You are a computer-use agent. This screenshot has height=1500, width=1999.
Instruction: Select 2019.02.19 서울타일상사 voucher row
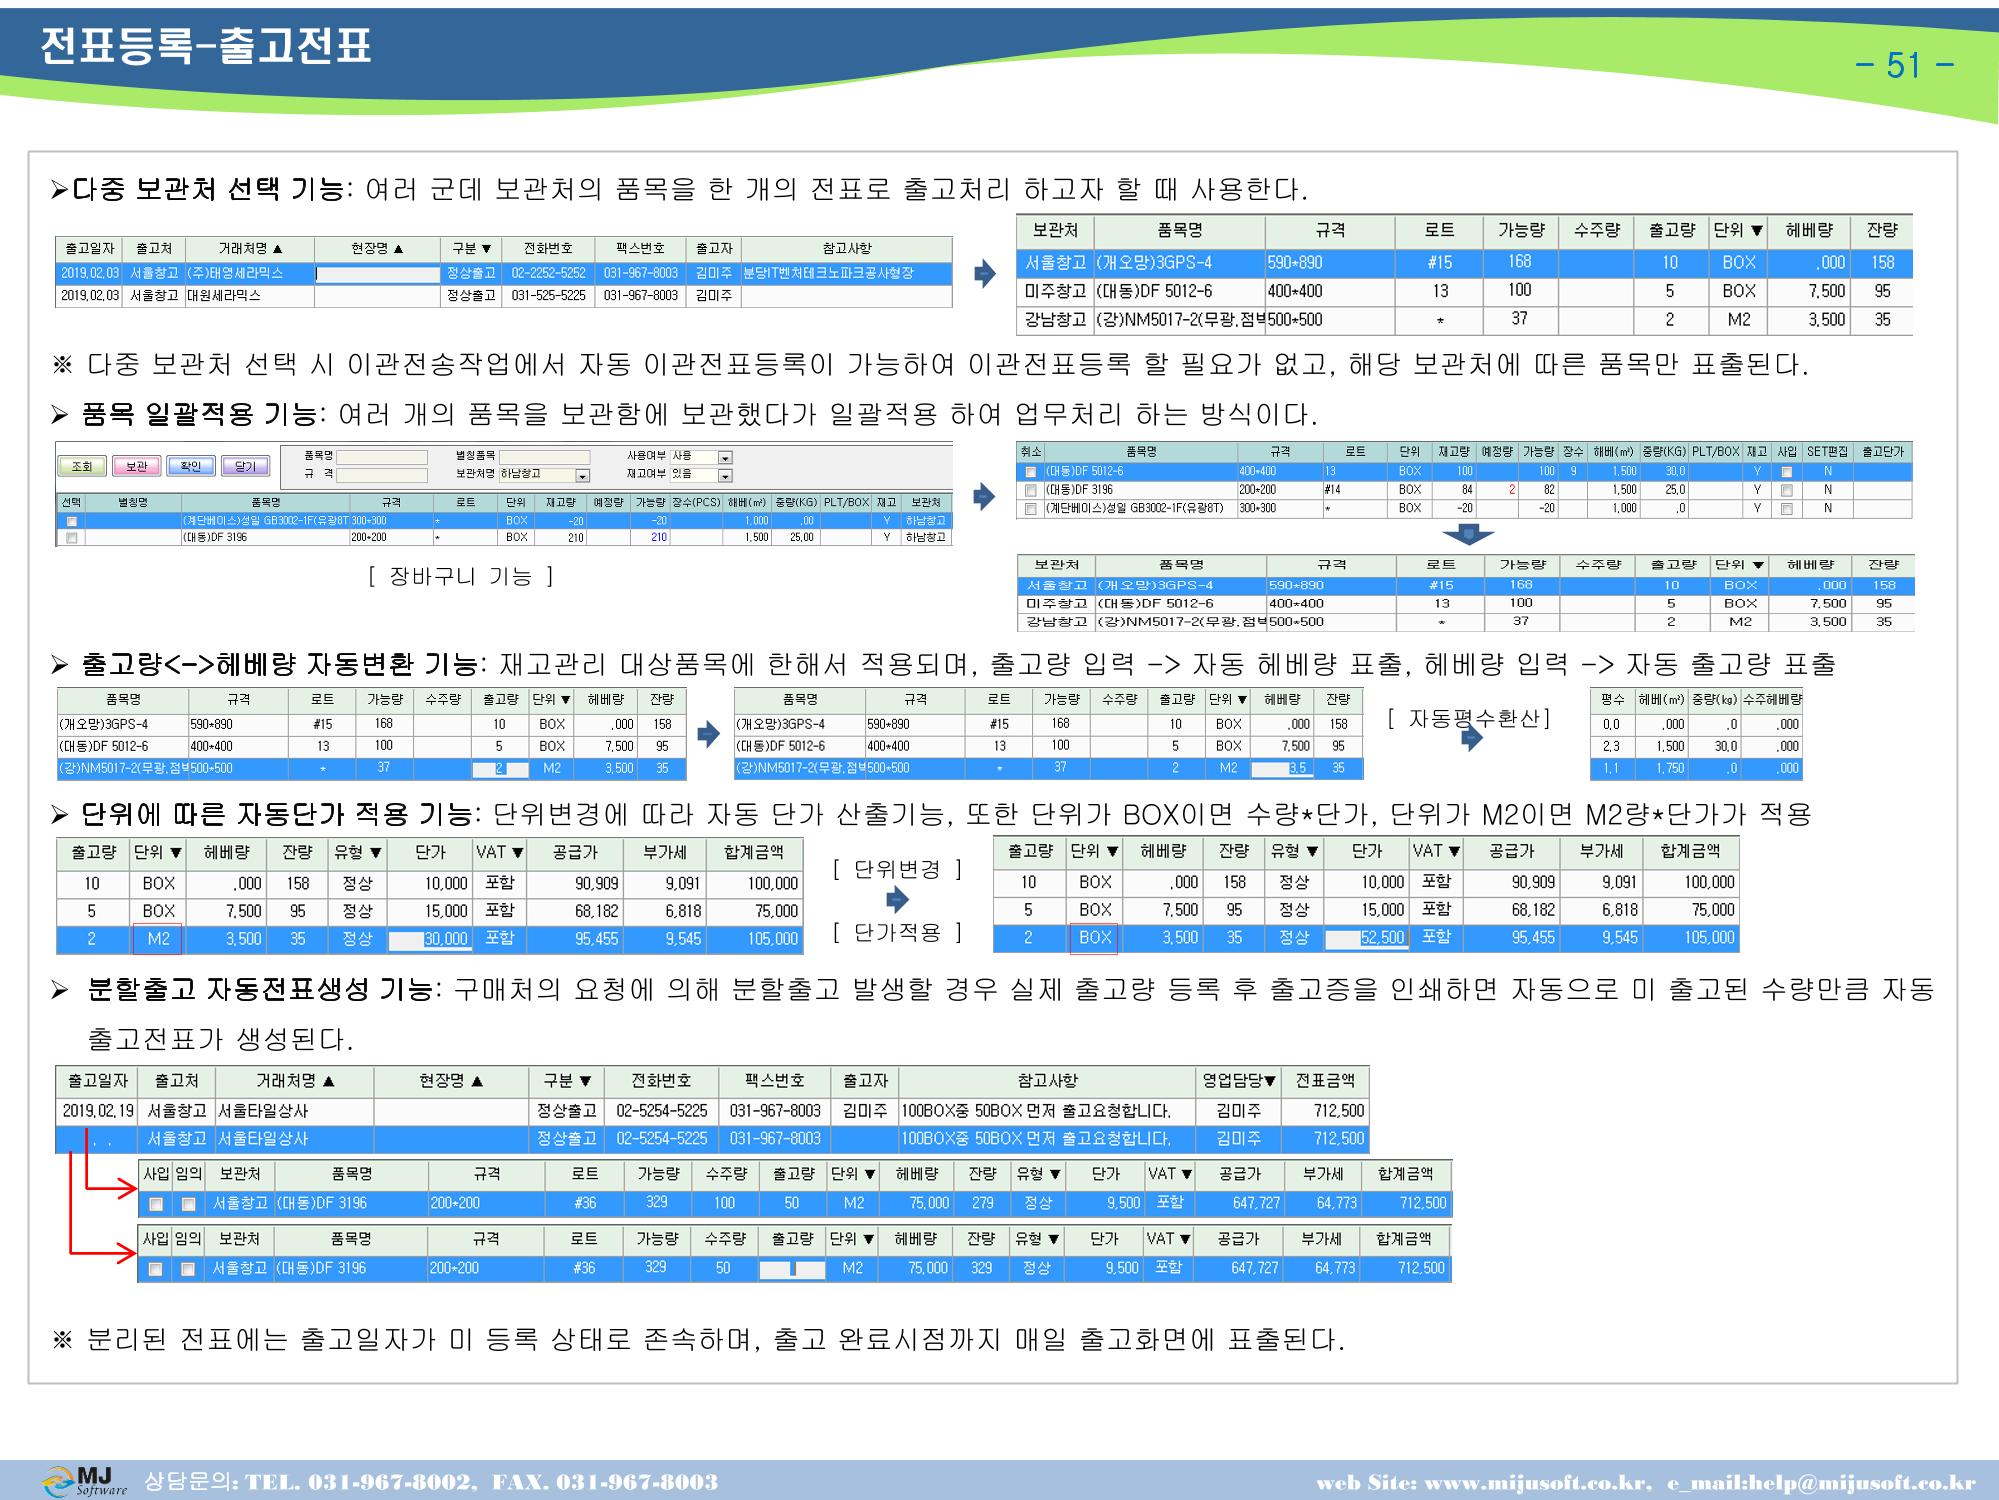[712, 1111]
